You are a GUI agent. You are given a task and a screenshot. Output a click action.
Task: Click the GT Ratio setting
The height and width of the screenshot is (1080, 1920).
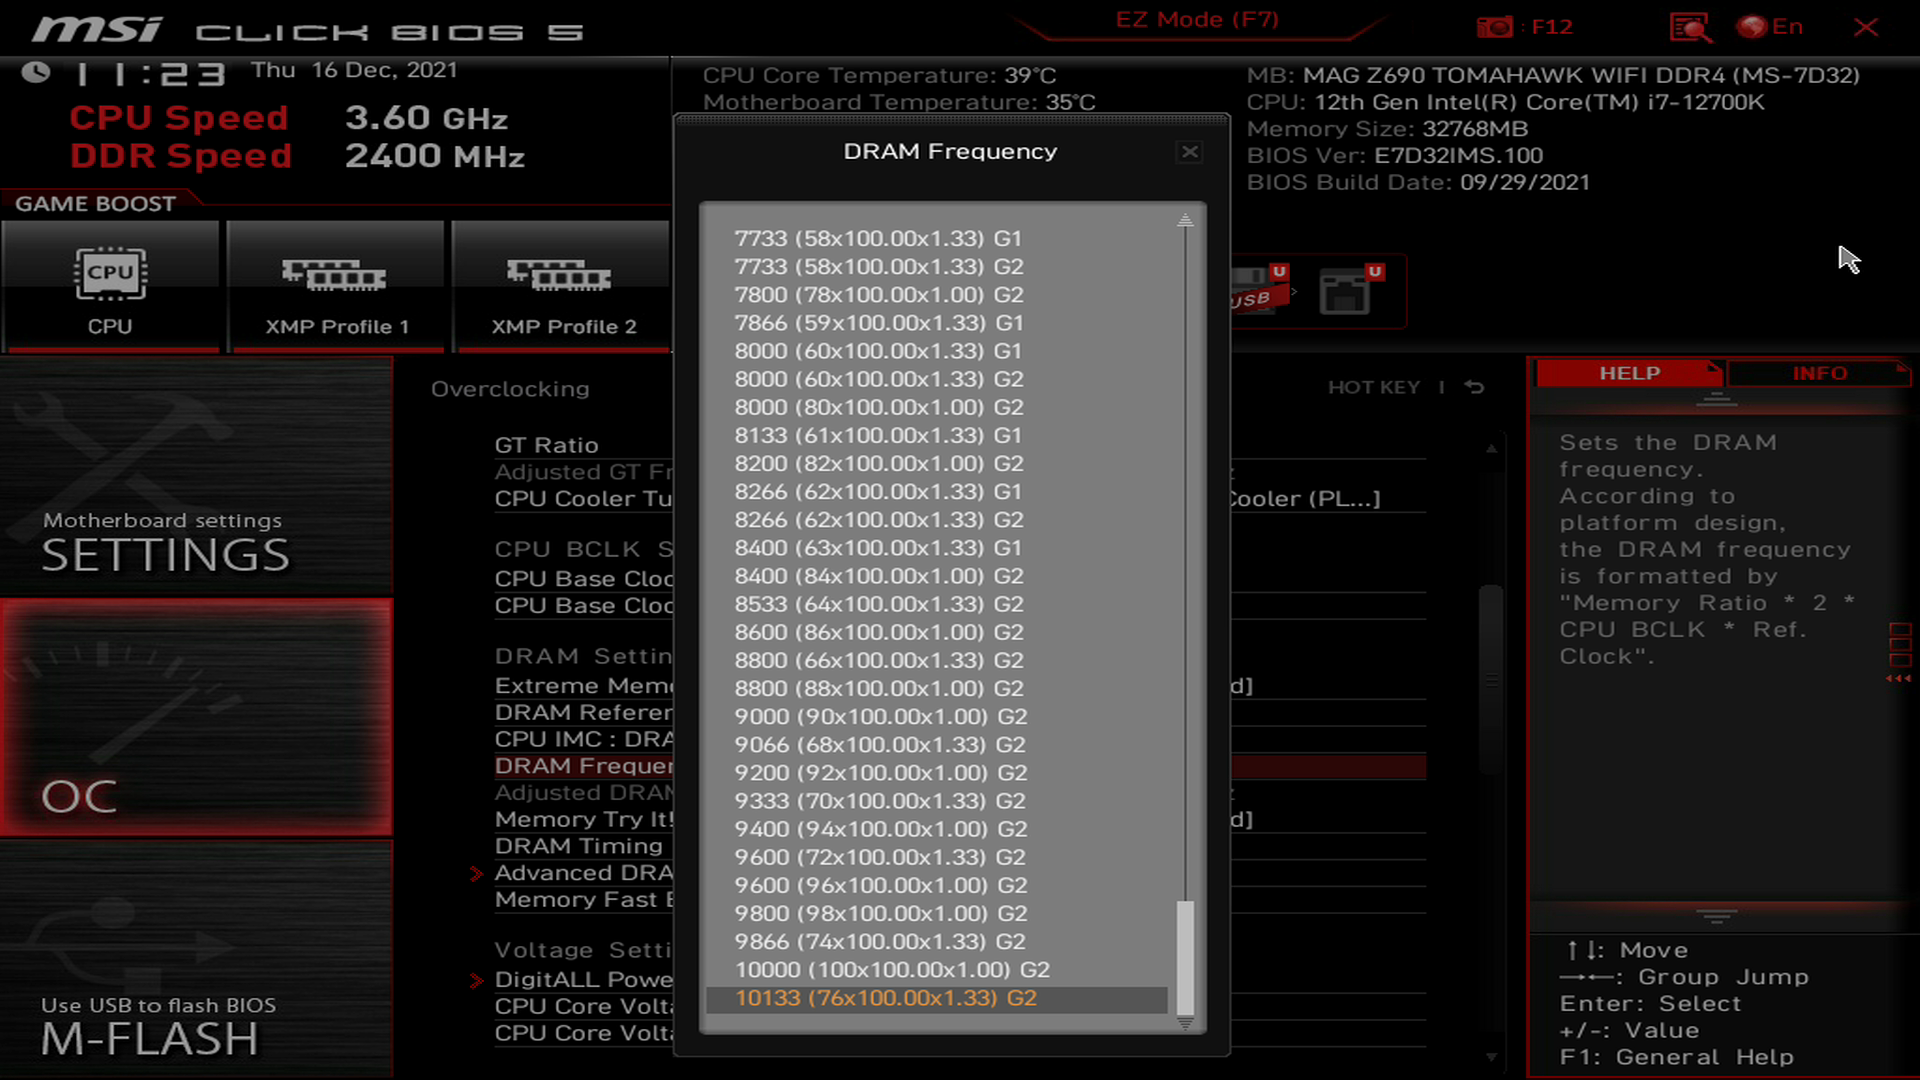(546, 445)
